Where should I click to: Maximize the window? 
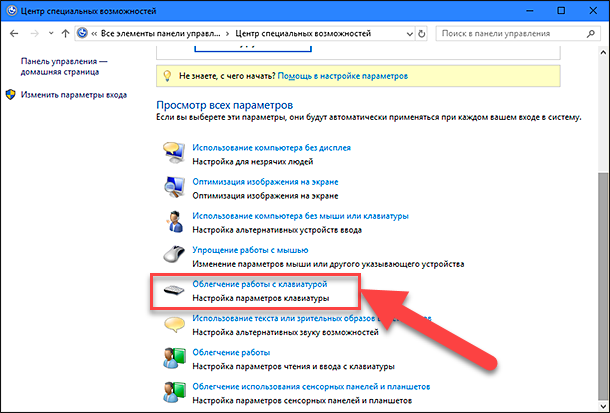click(561, 10)
